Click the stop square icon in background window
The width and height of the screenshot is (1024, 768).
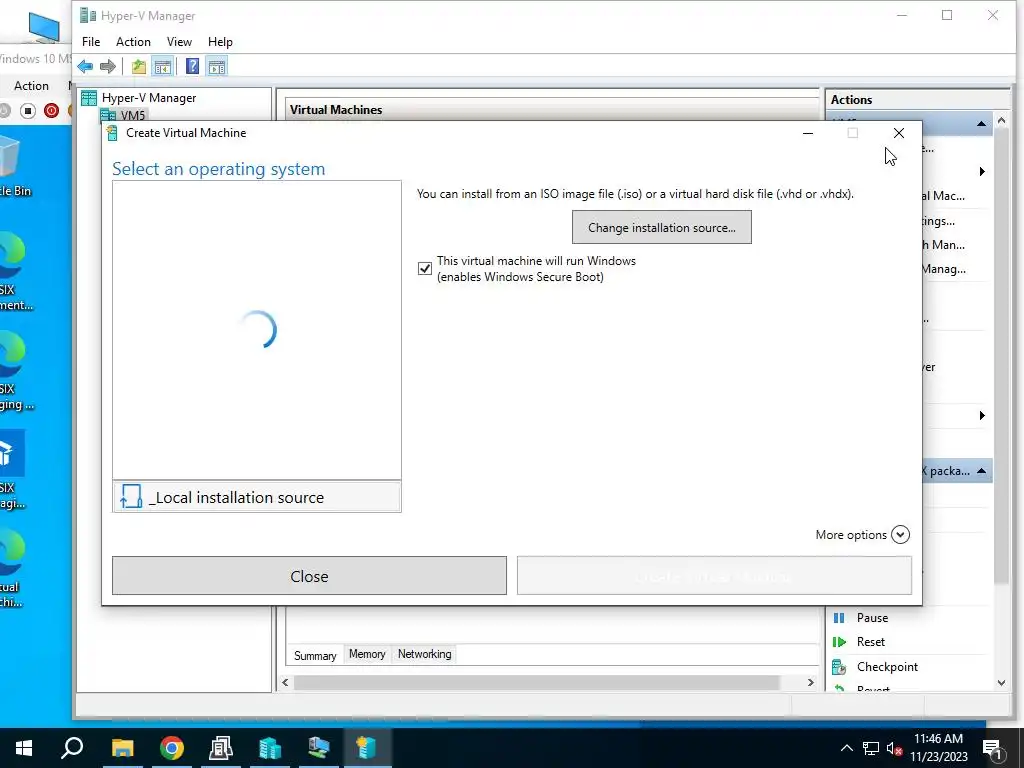27,111
